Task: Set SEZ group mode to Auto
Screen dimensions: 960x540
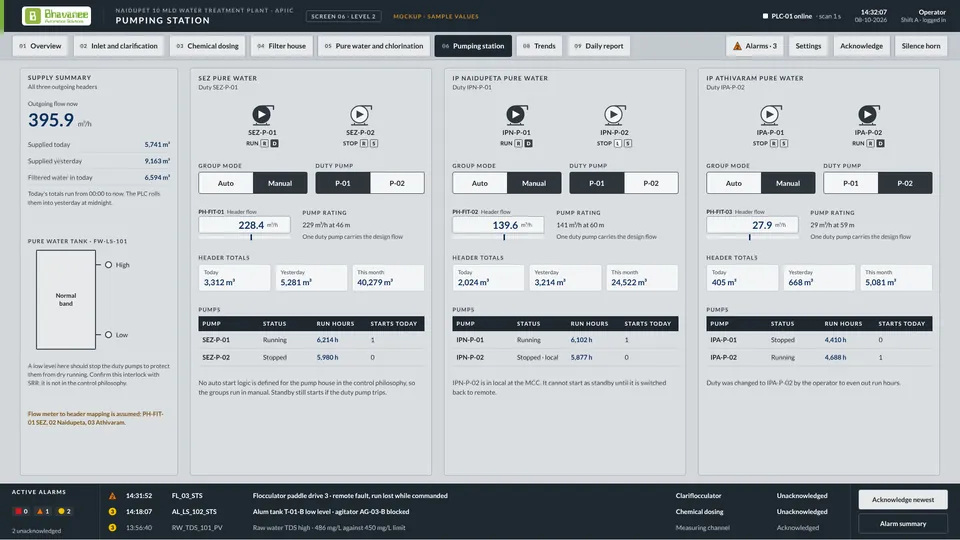Action: click(x=226, y=183)
